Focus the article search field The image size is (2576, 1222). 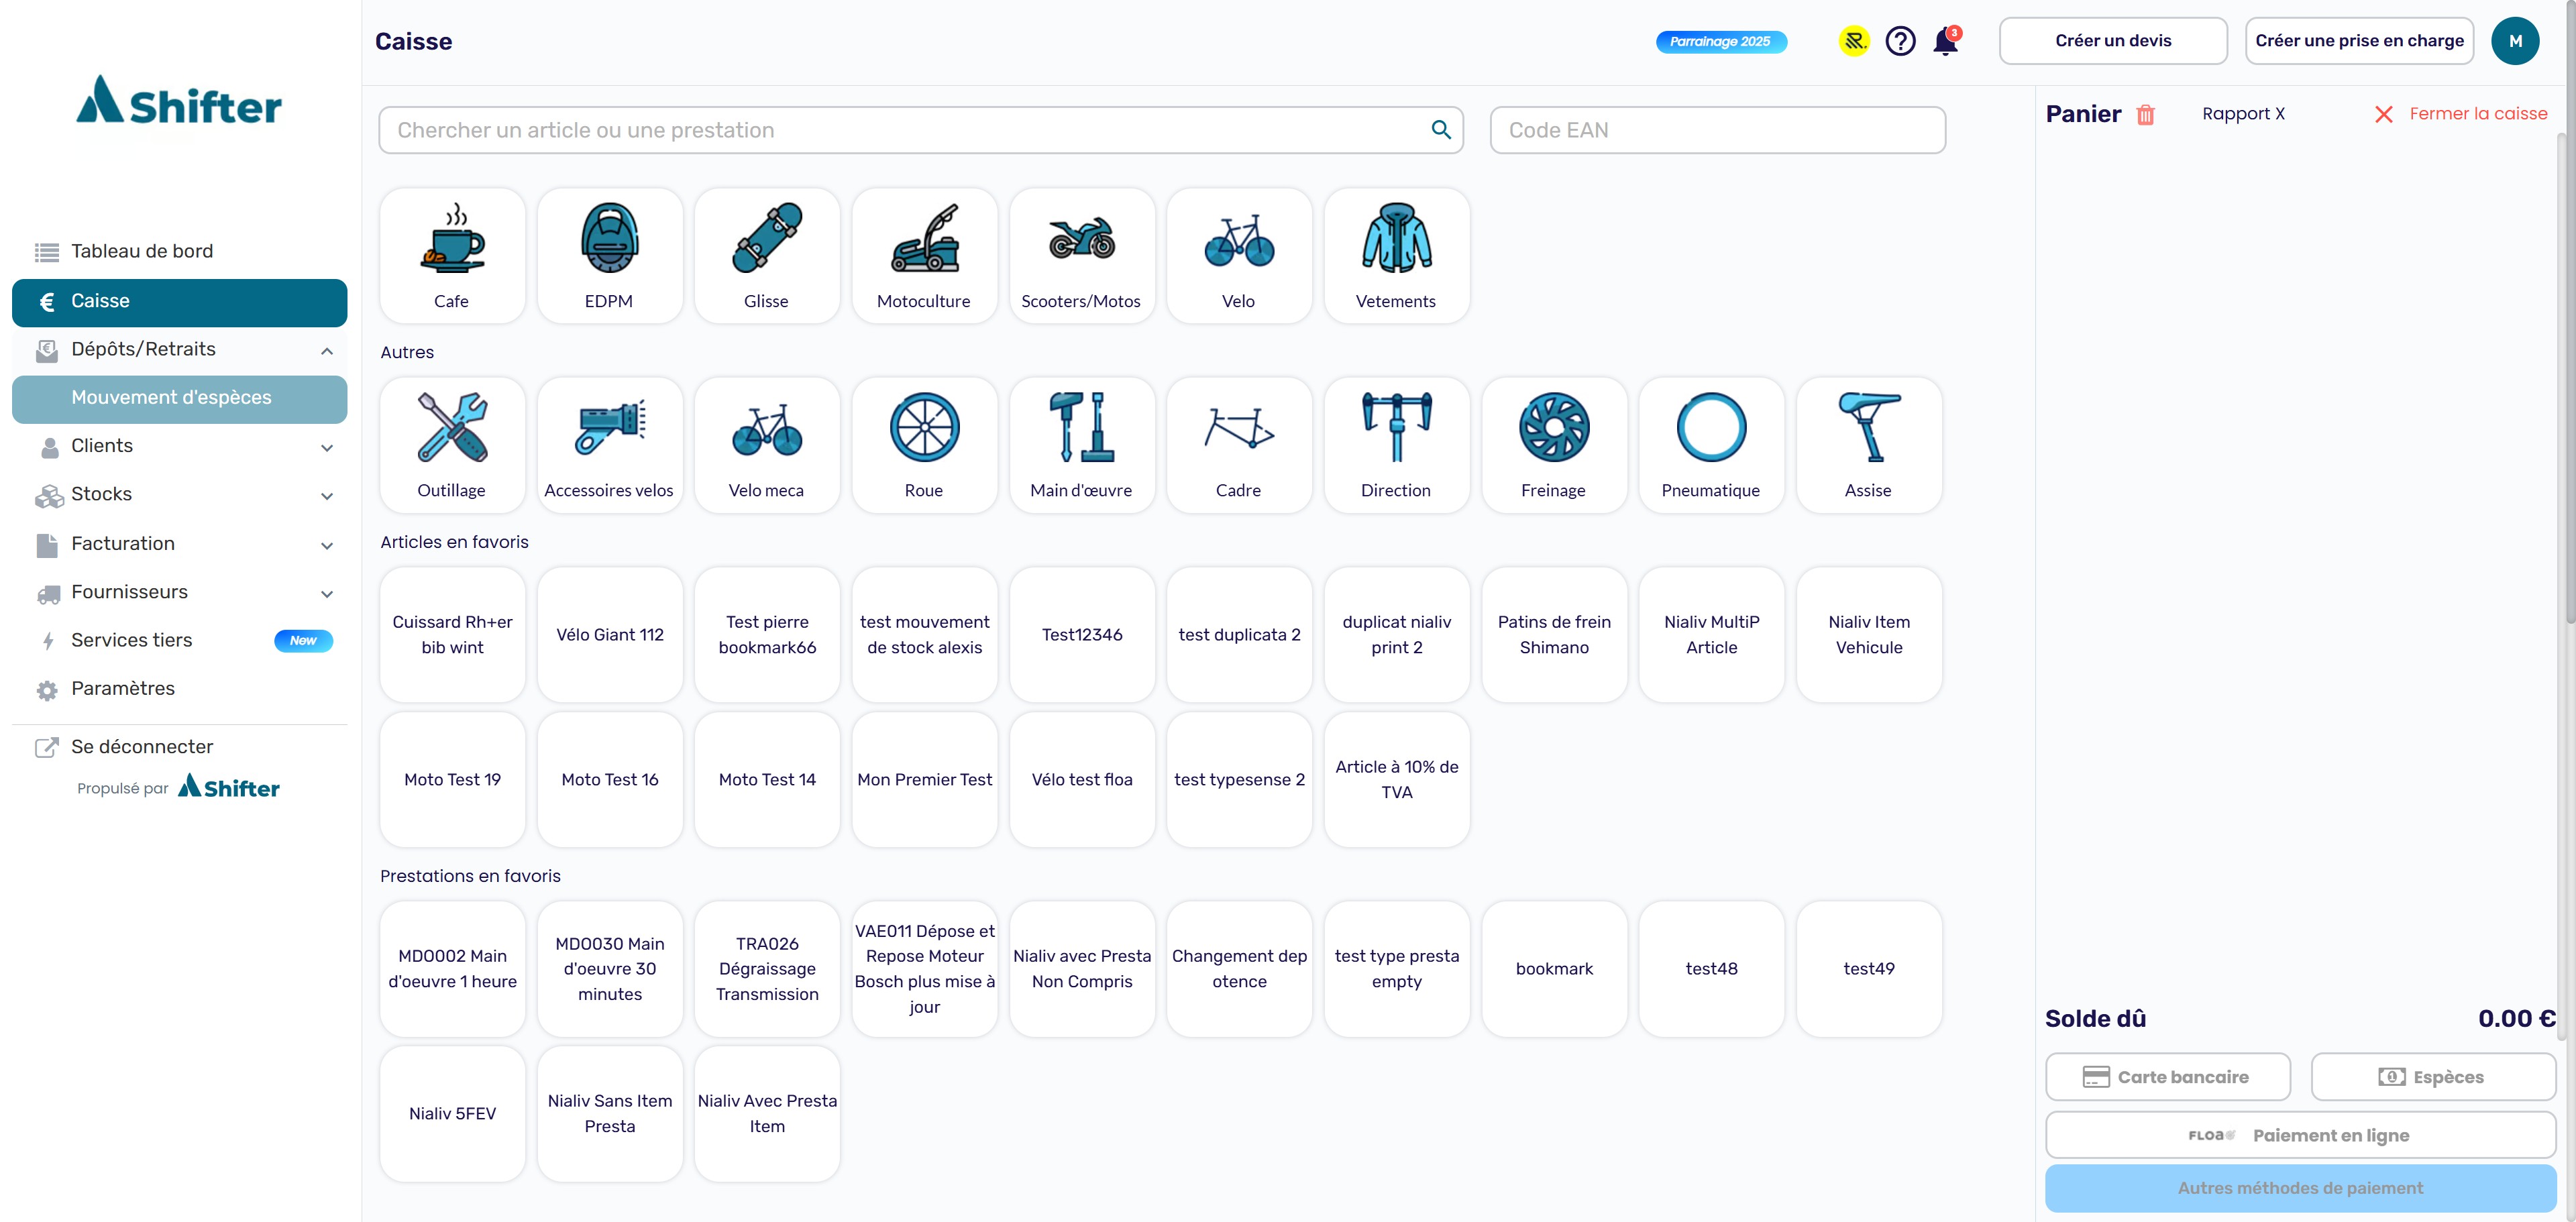coord(921,130)
